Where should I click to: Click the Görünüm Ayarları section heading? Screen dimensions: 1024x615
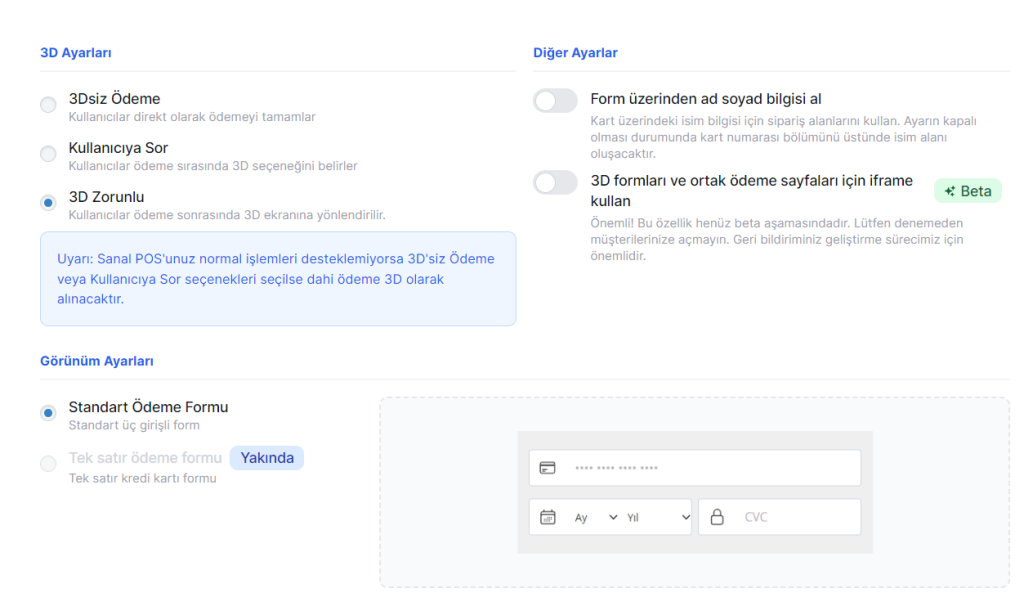click(x=97, y=361)
